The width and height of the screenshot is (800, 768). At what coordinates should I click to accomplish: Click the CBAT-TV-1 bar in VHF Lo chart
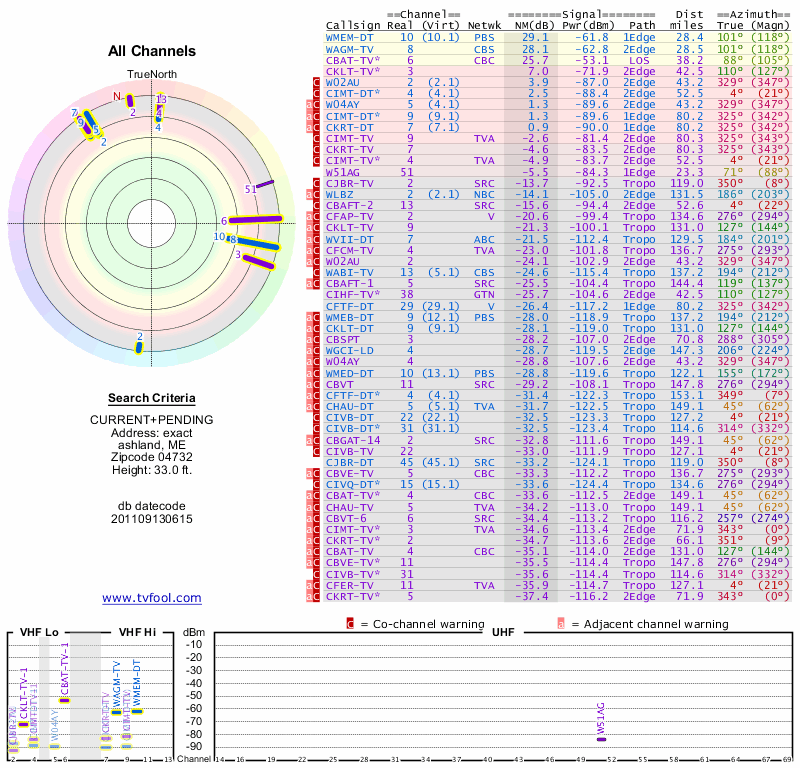click(x=65, y=700)
